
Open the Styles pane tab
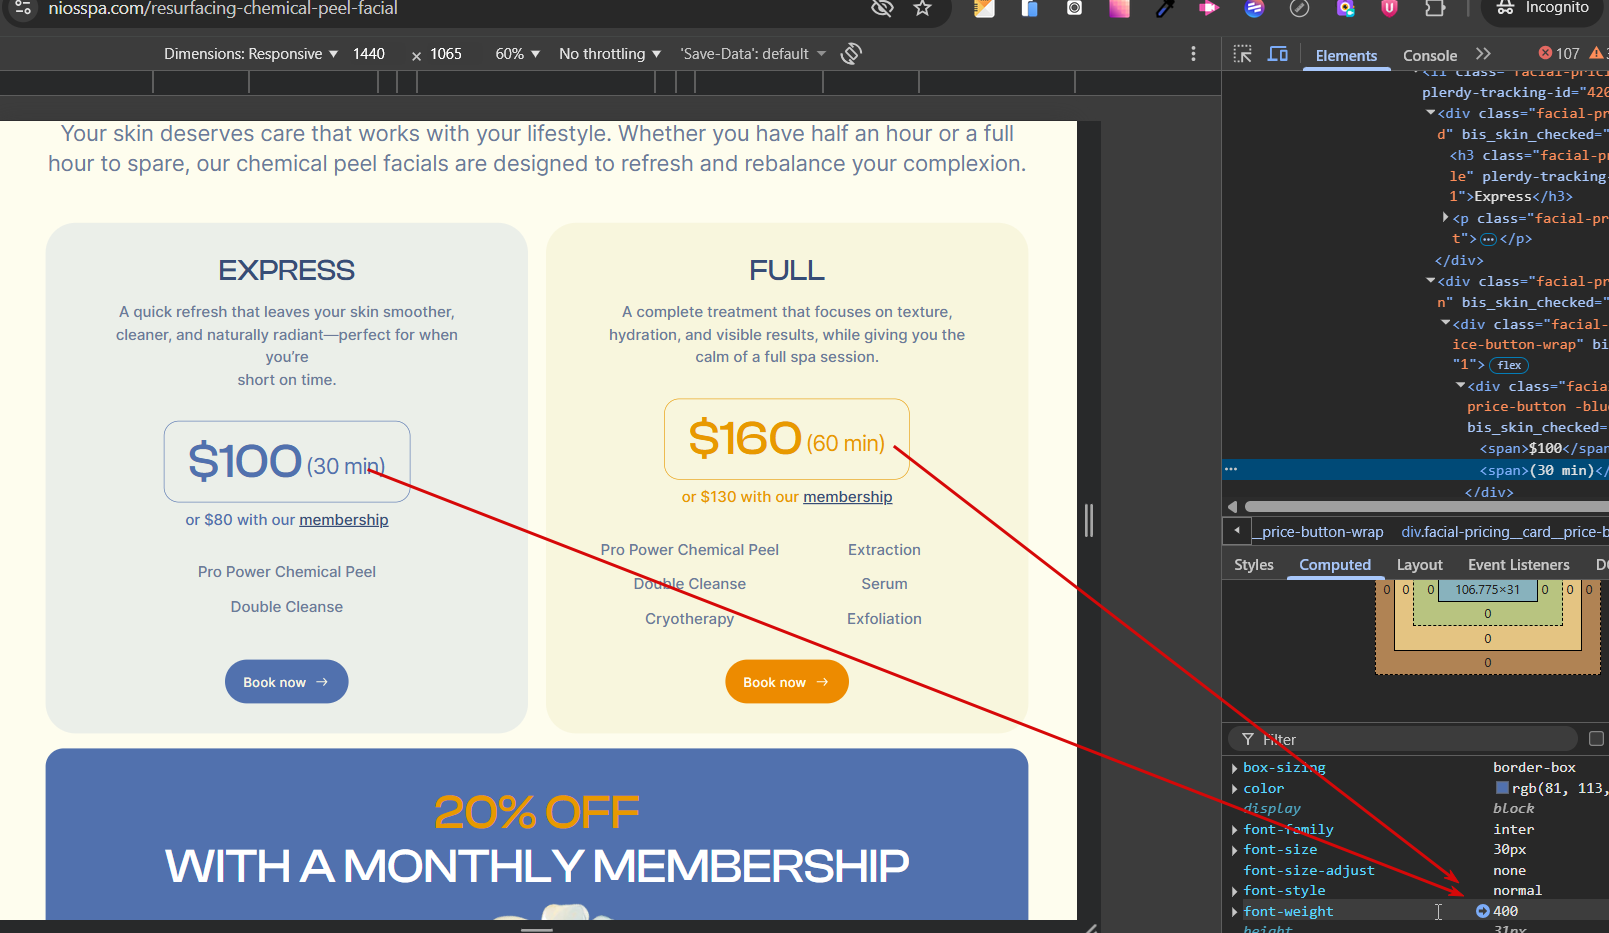1254,565
